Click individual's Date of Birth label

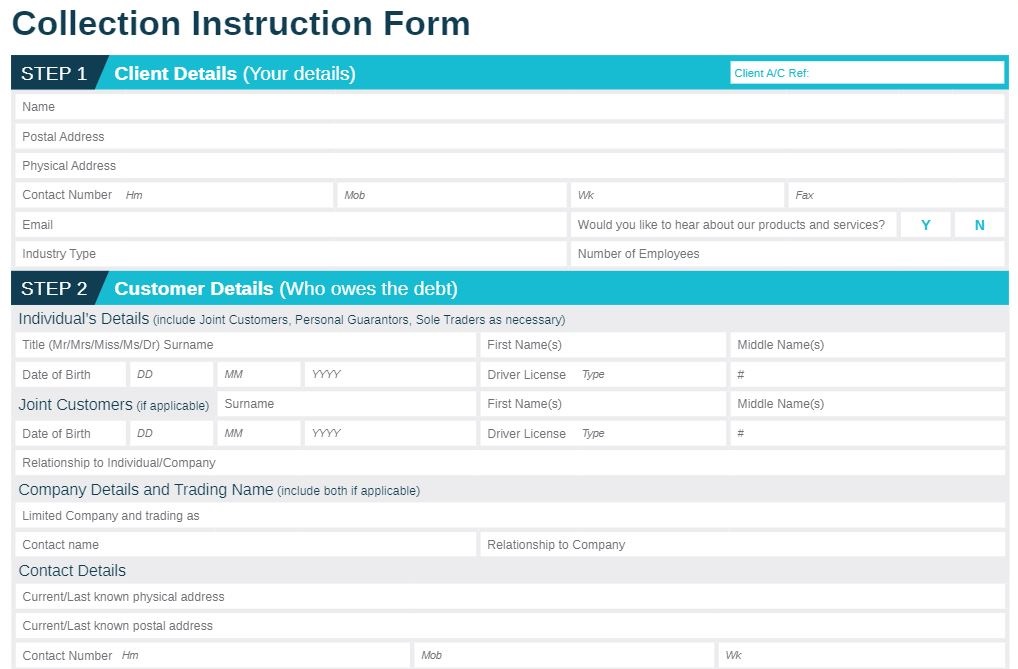tap(56, 375)
